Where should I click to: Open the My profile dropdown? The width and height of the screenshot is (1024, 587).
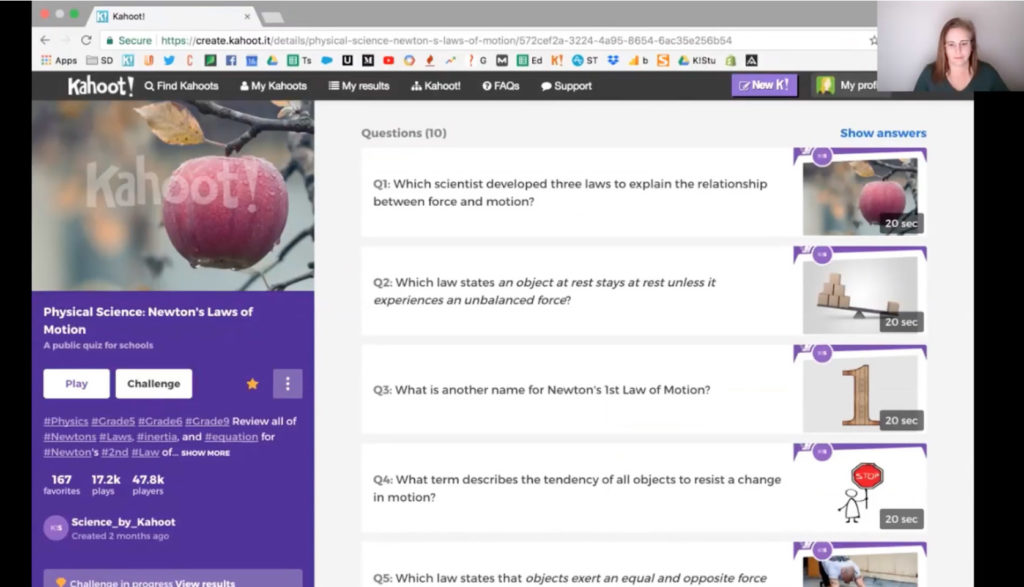844,85
